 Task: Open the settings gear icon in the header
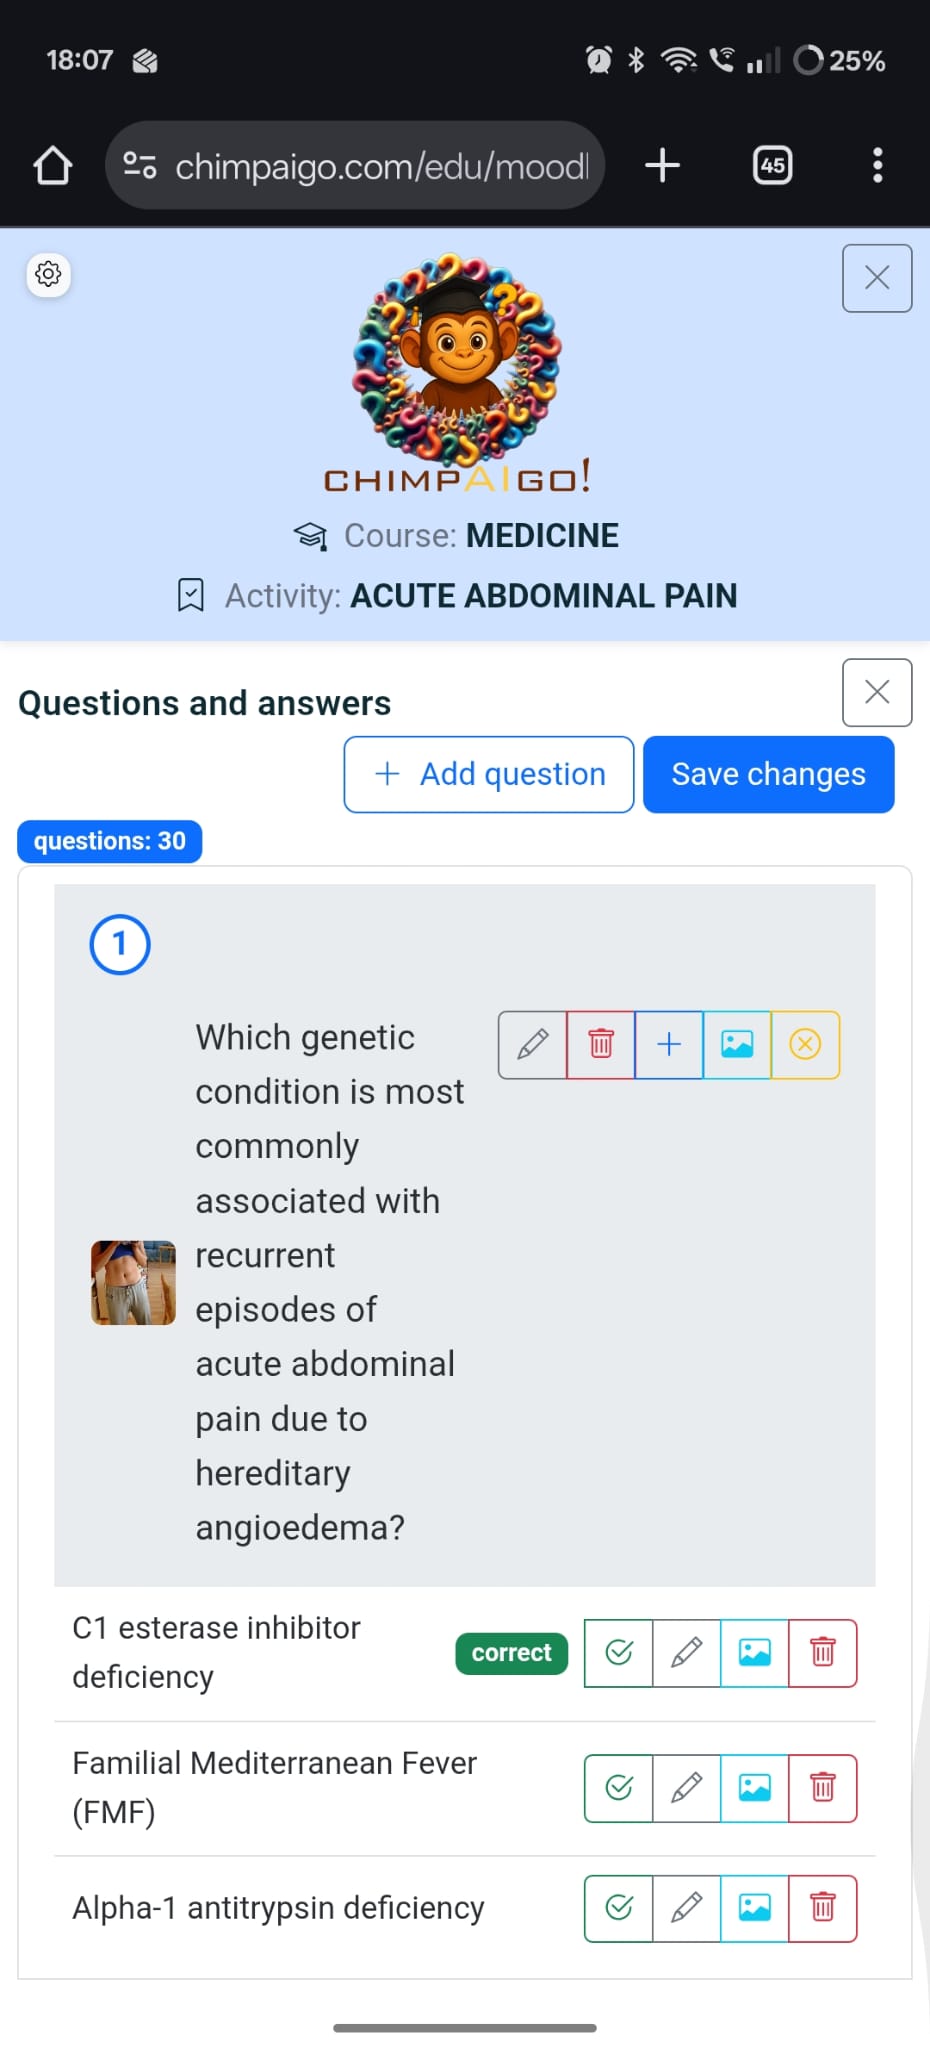(48, 274)
